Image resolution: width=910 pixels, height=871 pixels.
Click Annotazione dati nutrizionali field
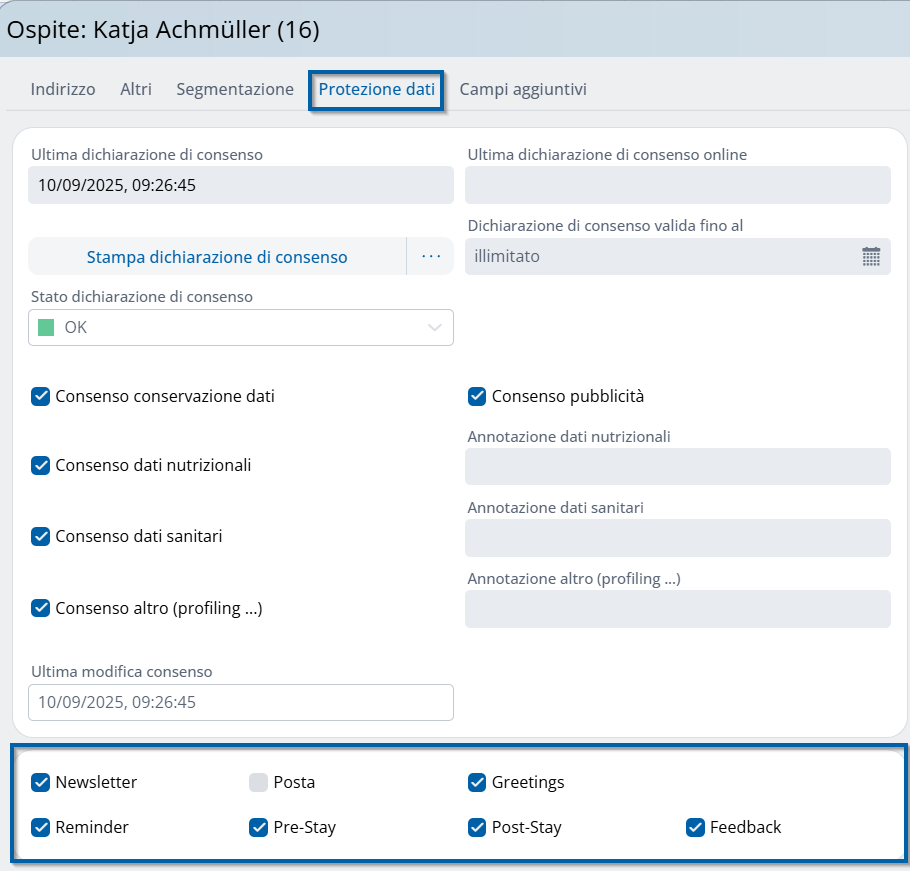coord(677,466)
